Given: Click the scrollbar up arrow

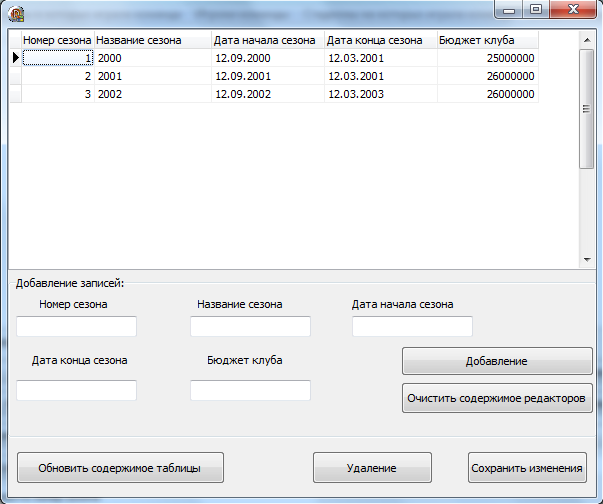Looking at the screenshot, I should (587, 40).
